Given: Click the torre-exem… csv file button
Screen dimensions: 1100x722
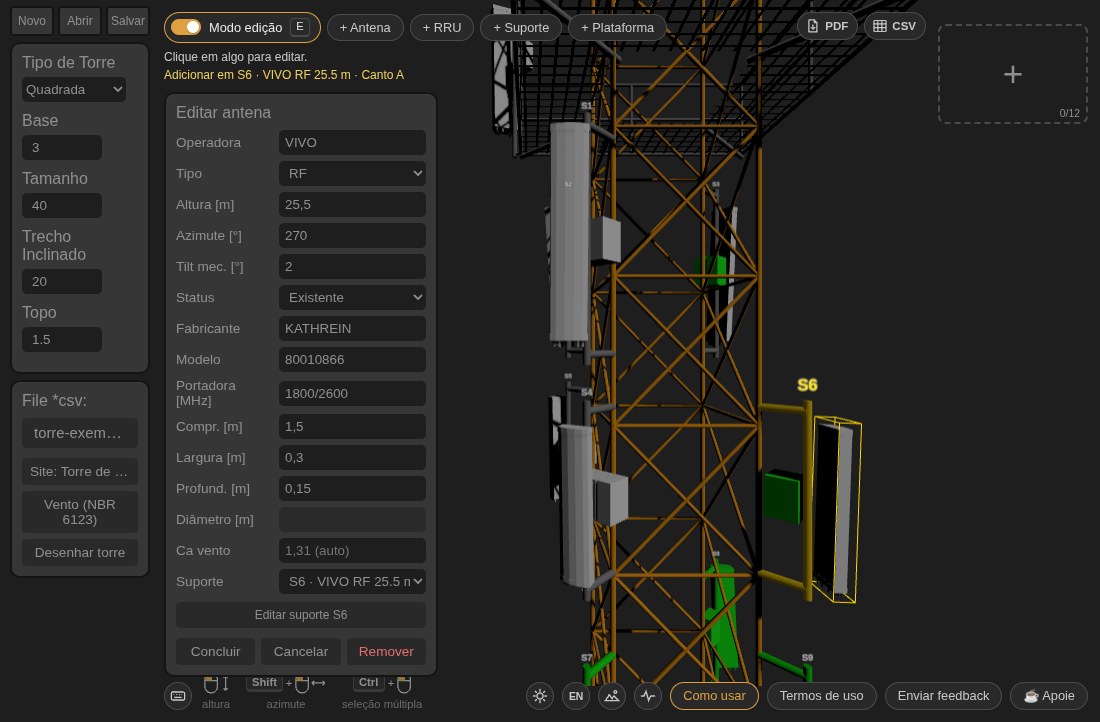Looking at the screenshot, I should [80, 434].
